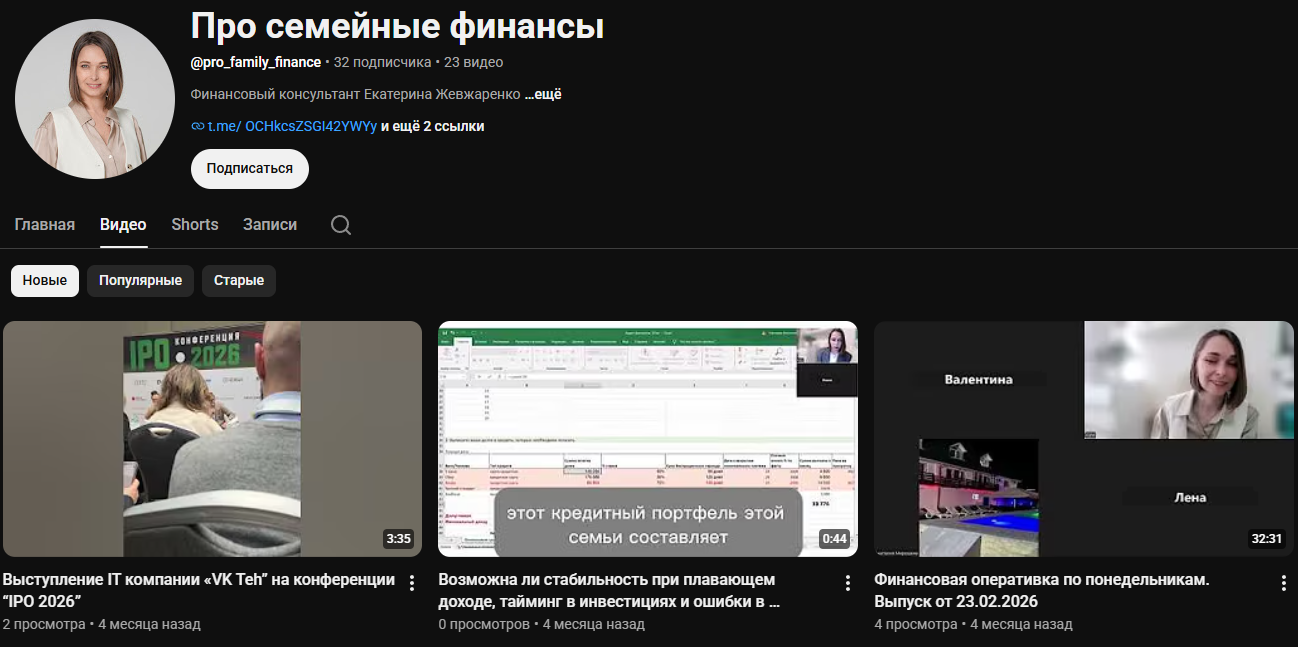
Task: Click the 0 просмотров • 4 месяца назад line
Action: pos(542,624)
